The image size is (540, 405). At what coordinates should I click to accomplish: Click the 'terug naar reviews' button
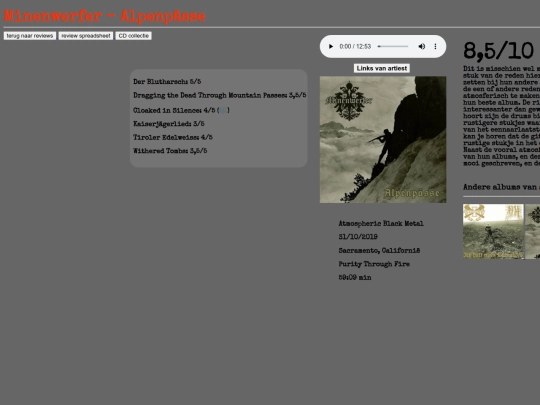30,36
